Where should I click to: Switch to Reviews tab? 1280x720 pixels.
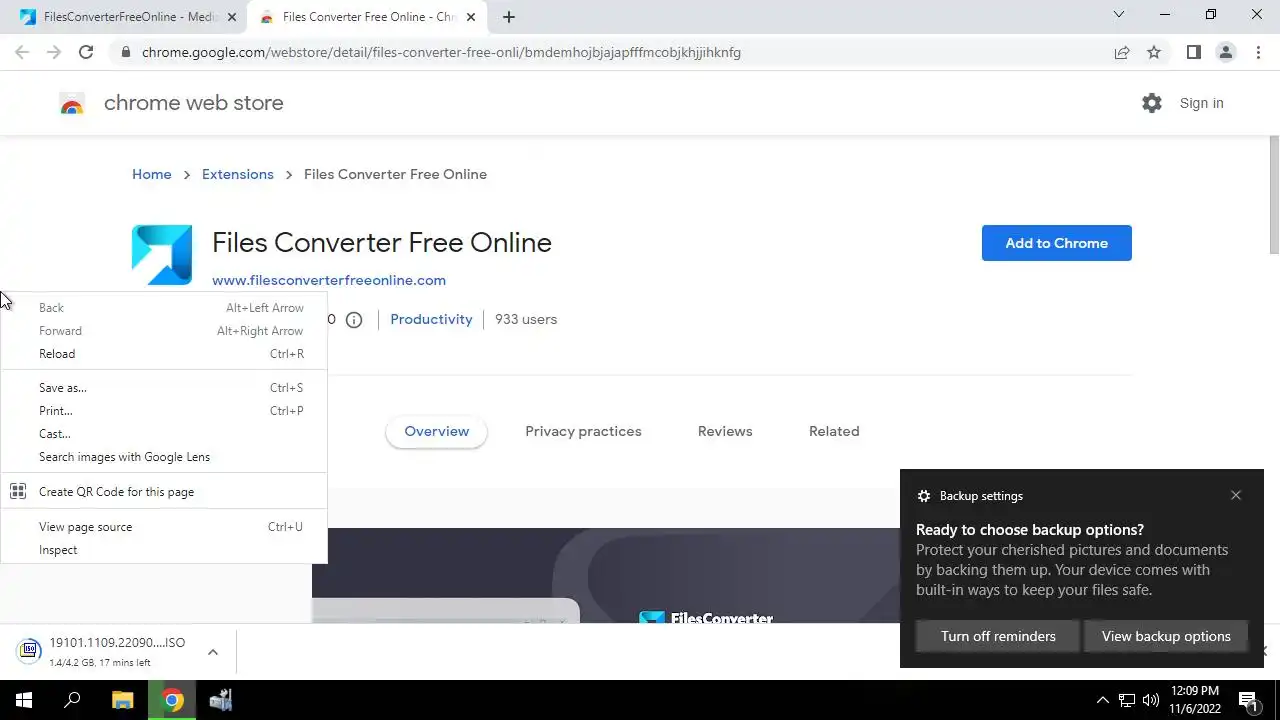click(725, 431)
